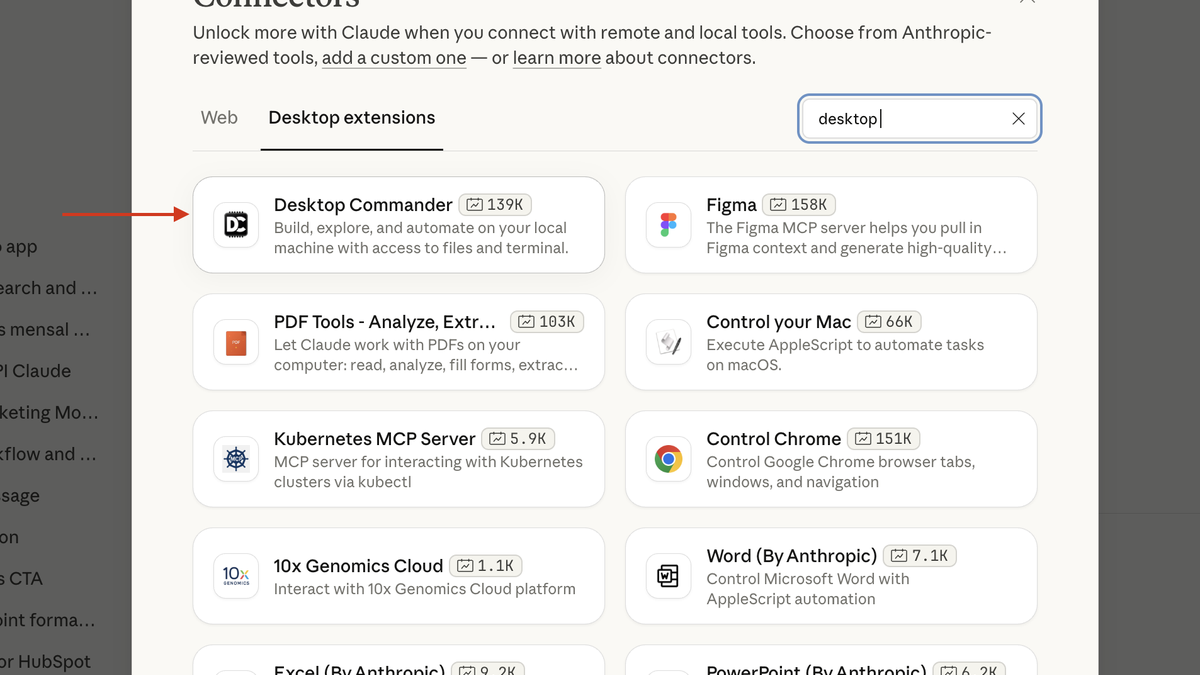
Task: Click the Desktop Commander app icon
Action: pos(236,225)
